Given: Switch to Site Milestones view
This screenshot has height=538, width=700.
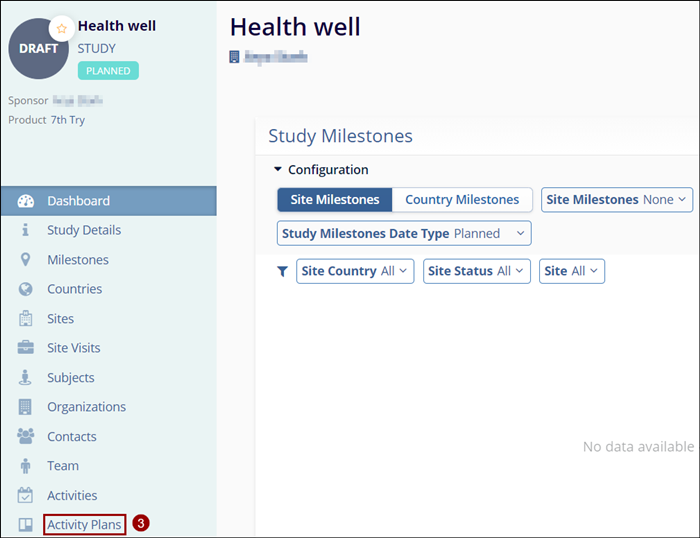Looking at the screenshot, I should (334, 200).
